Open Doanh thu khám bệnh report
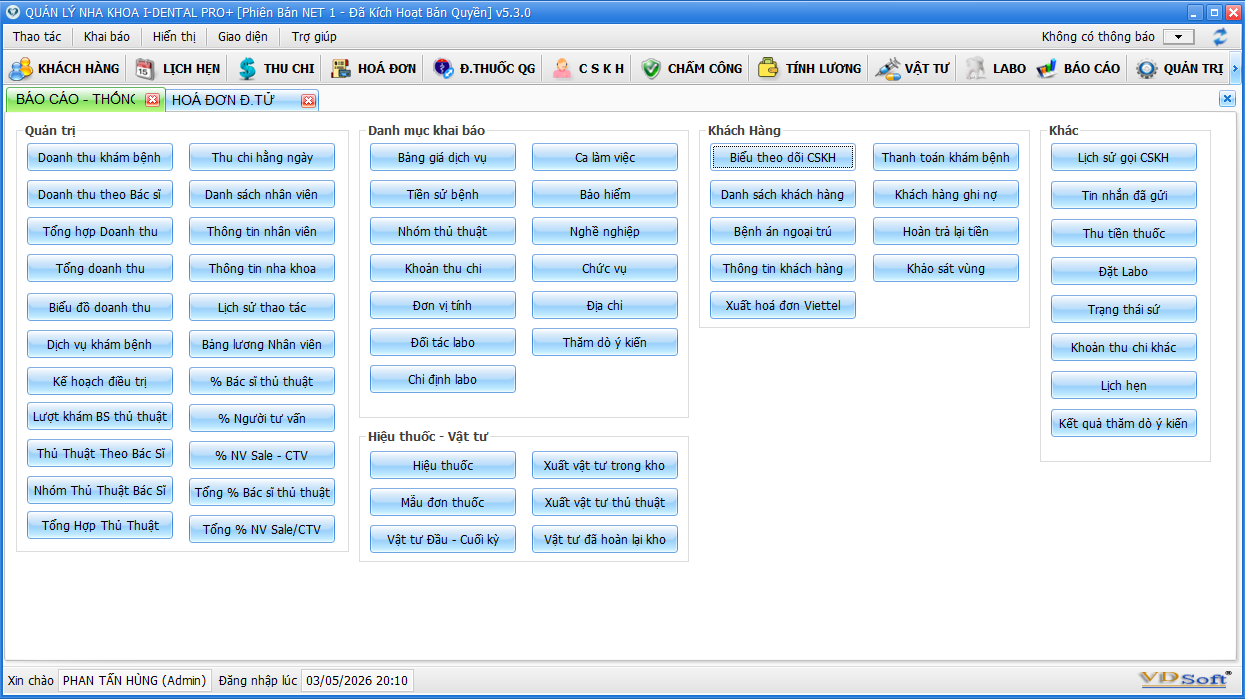1245x699 pixels. pyautogui.click(x=100, y=157)
